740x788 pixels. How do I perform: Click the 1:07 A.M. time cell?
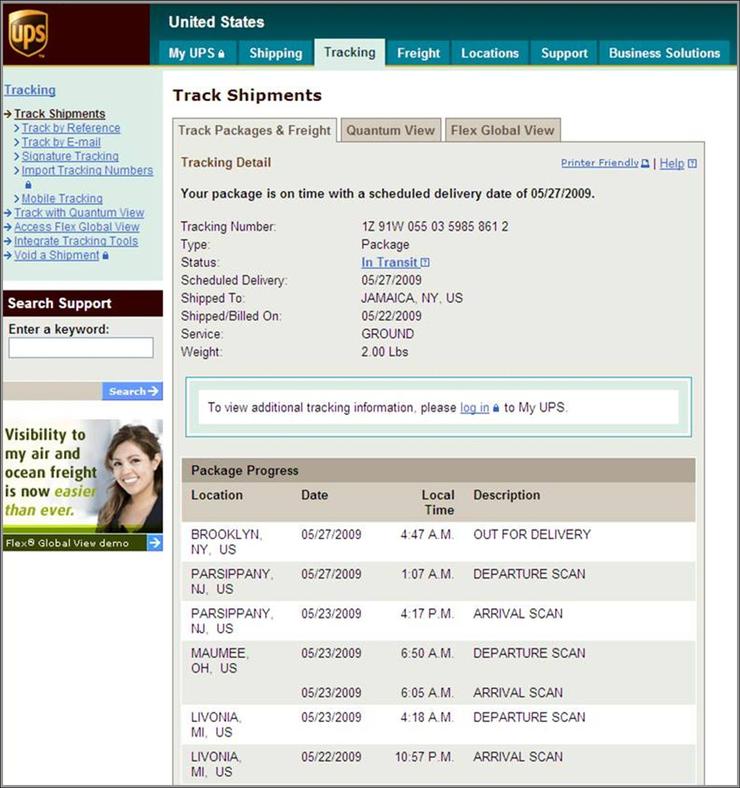[x=427, y=574]
